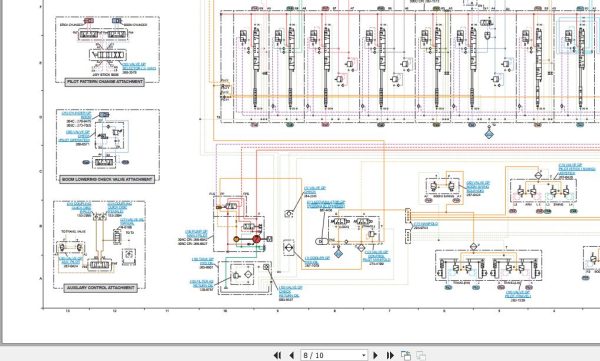The width and height of the screenshot is (600, 361).
Task: Click the red main pump symbol
Action: (x=256, y=239)
